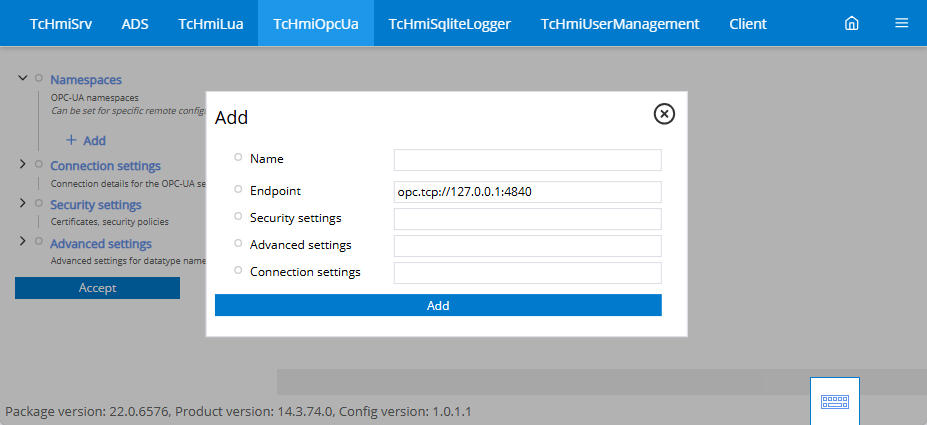Click the circle indicator beside Advanced settings in tree

39,241
